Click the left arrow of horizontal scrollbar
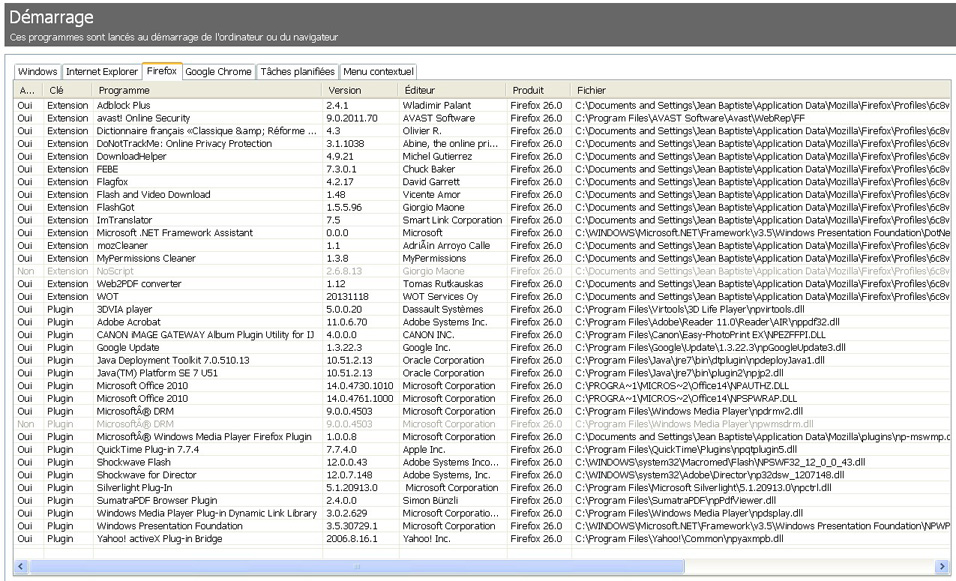Screen dimensions: 956x581 [20, 566]
